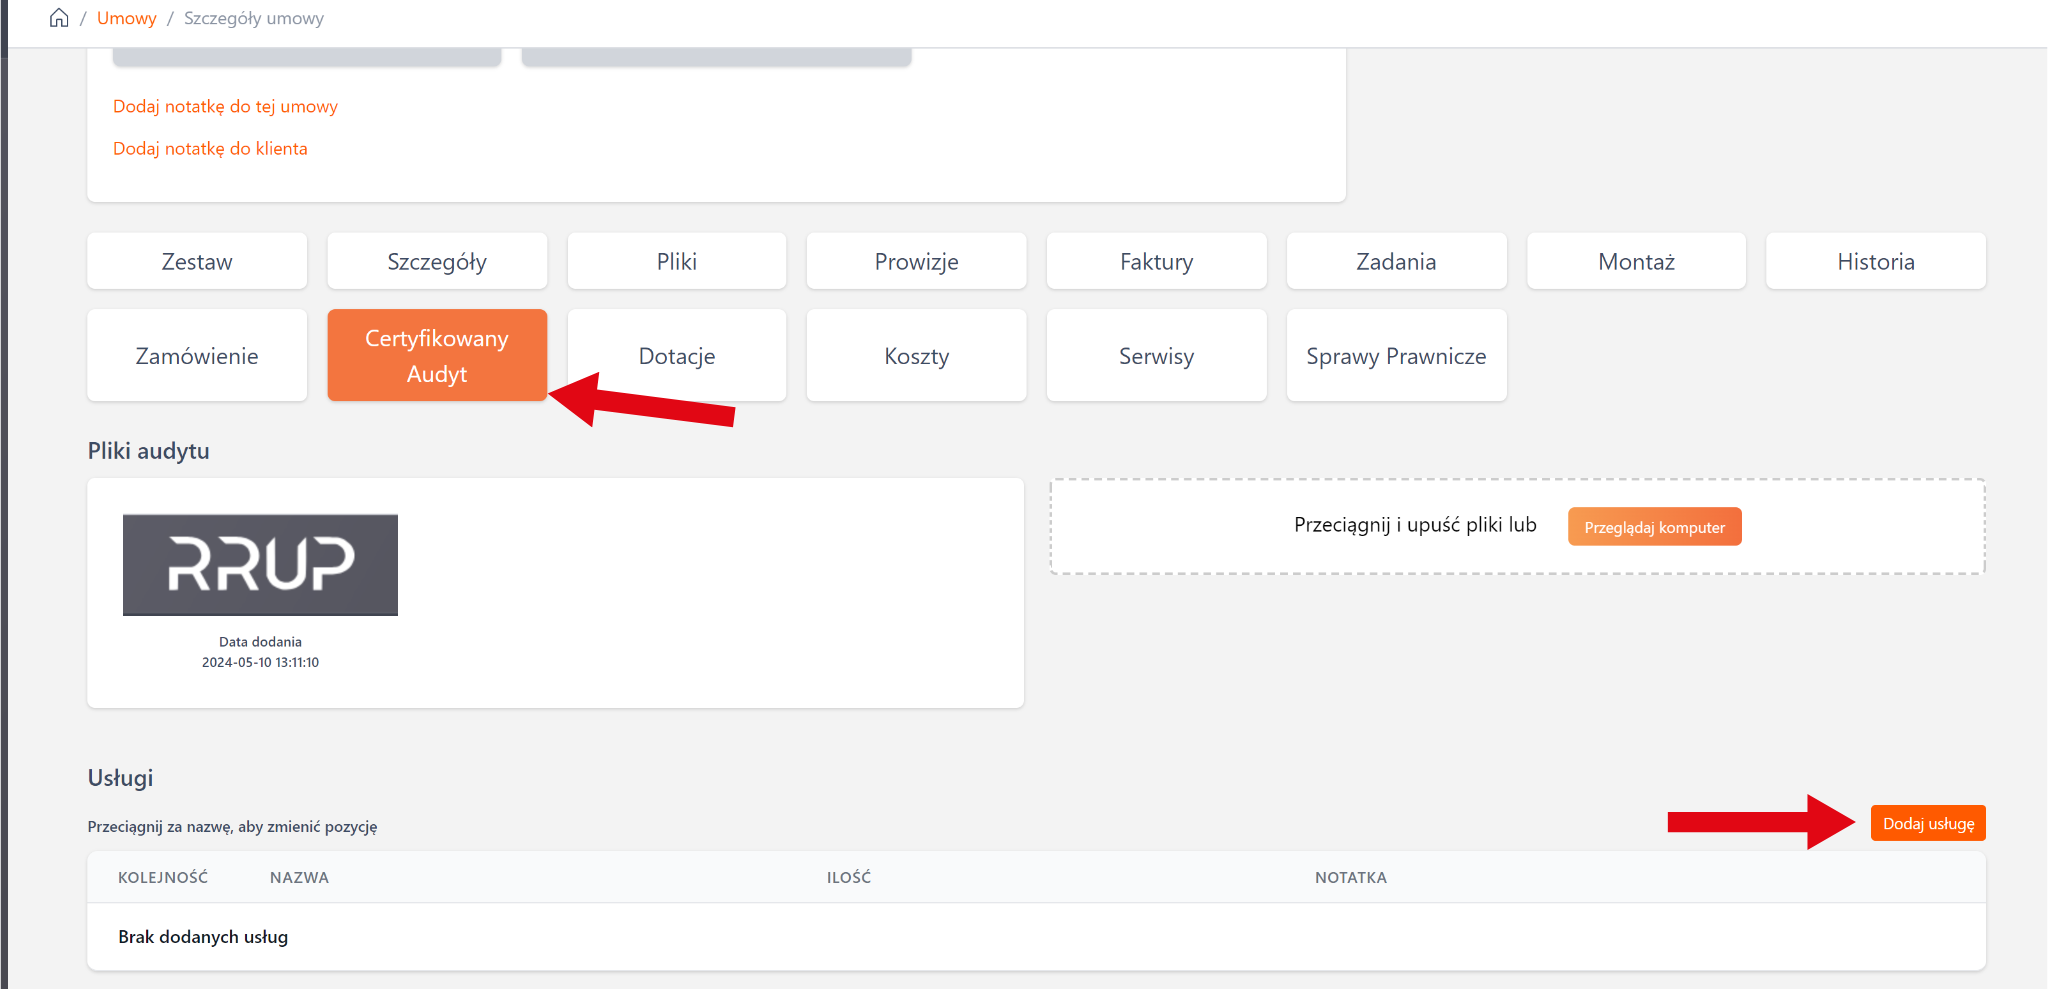The height and width of the screenshot is (989, 2048).
Task: Open the Faktury tab
Action: 1156,261
